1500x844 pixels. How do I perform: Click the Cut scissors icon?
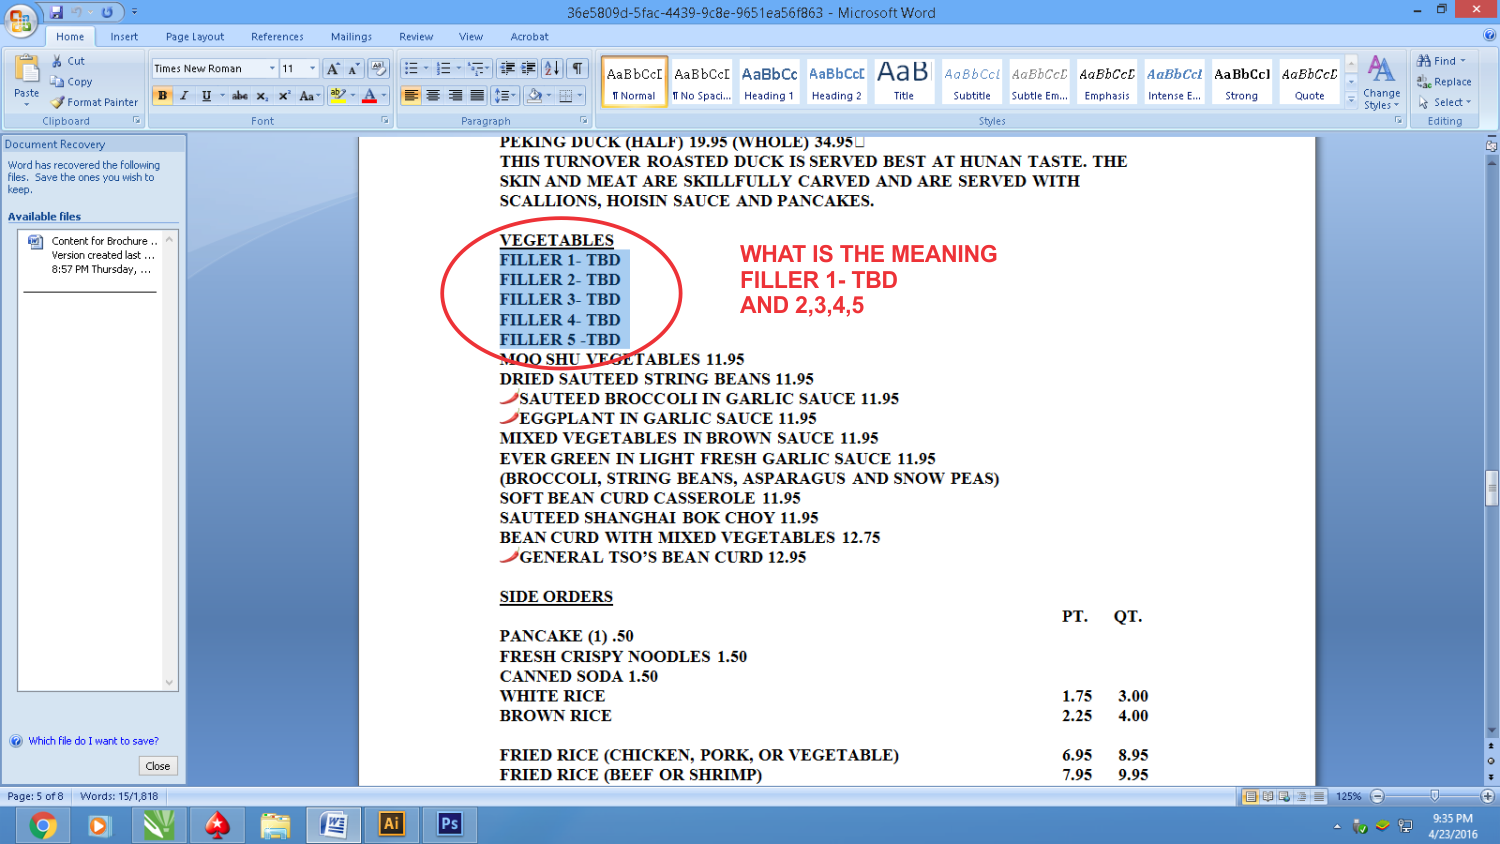pyautogui.click(x=57, y=61)
